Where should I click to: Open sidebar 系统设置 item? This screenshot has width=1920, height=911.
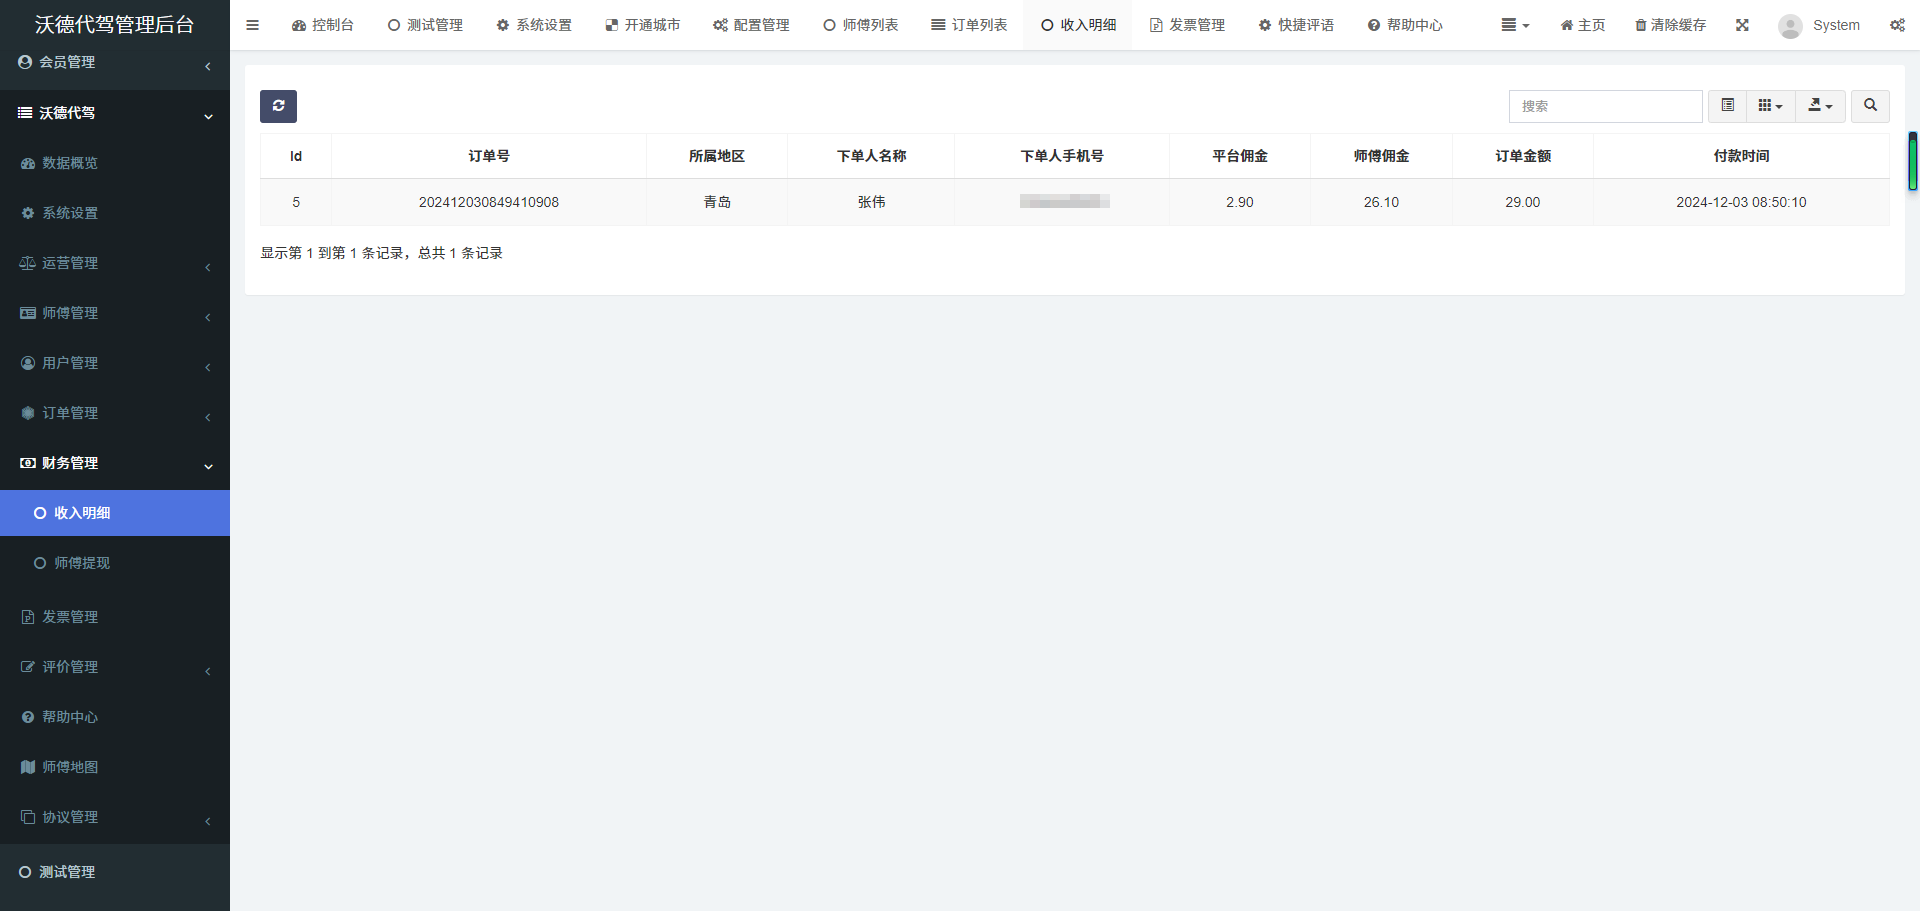tap(115, 213)
